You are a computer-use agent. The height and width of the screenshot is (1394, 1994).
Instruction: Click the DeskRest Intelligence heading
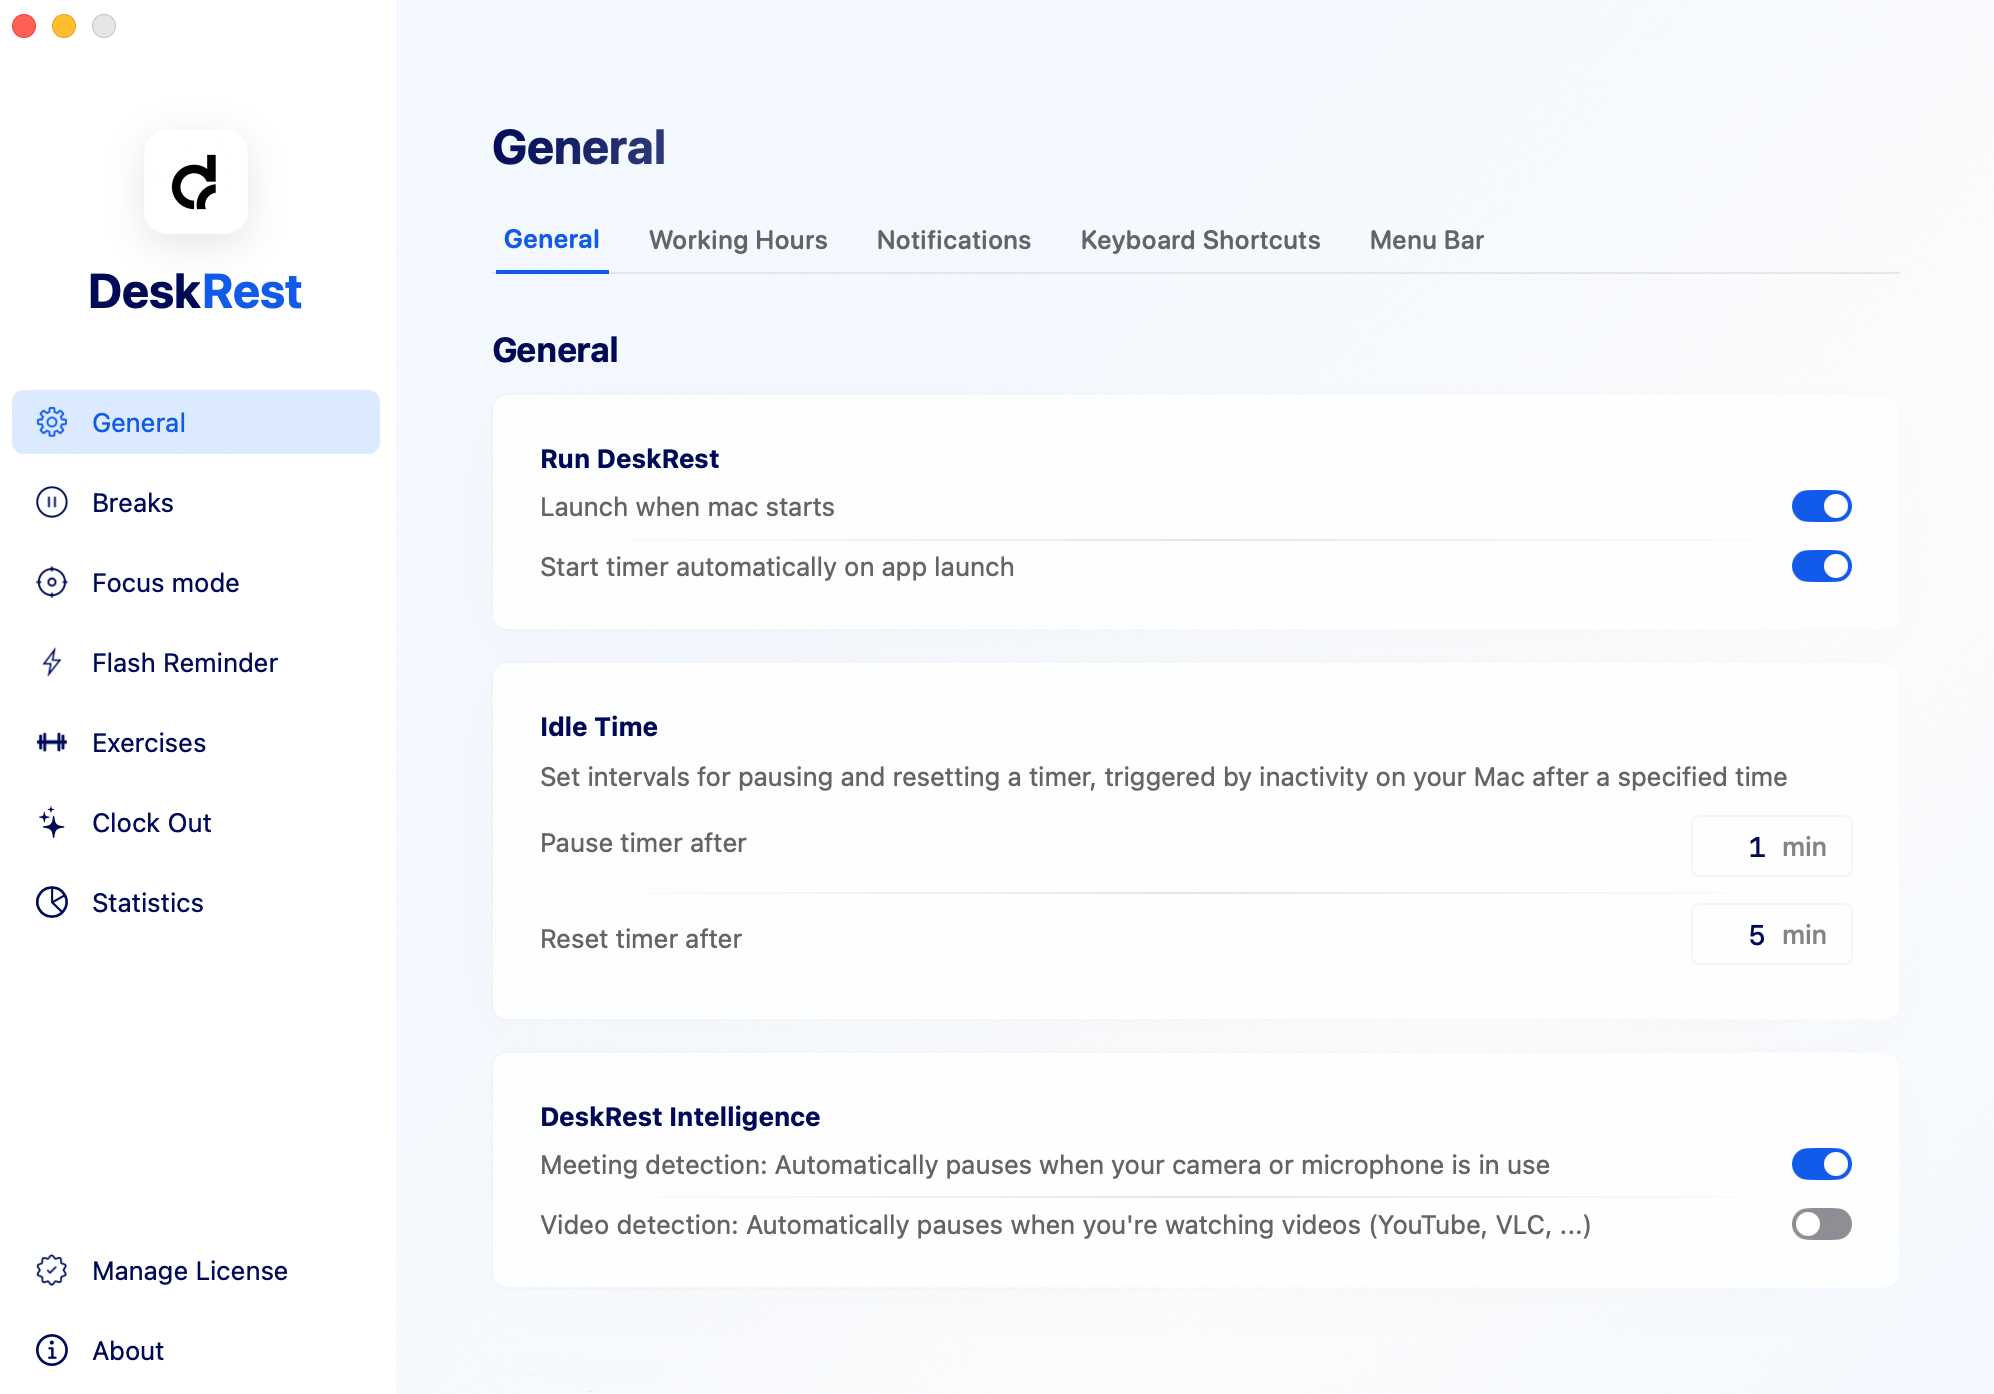tap(680, 1117)
